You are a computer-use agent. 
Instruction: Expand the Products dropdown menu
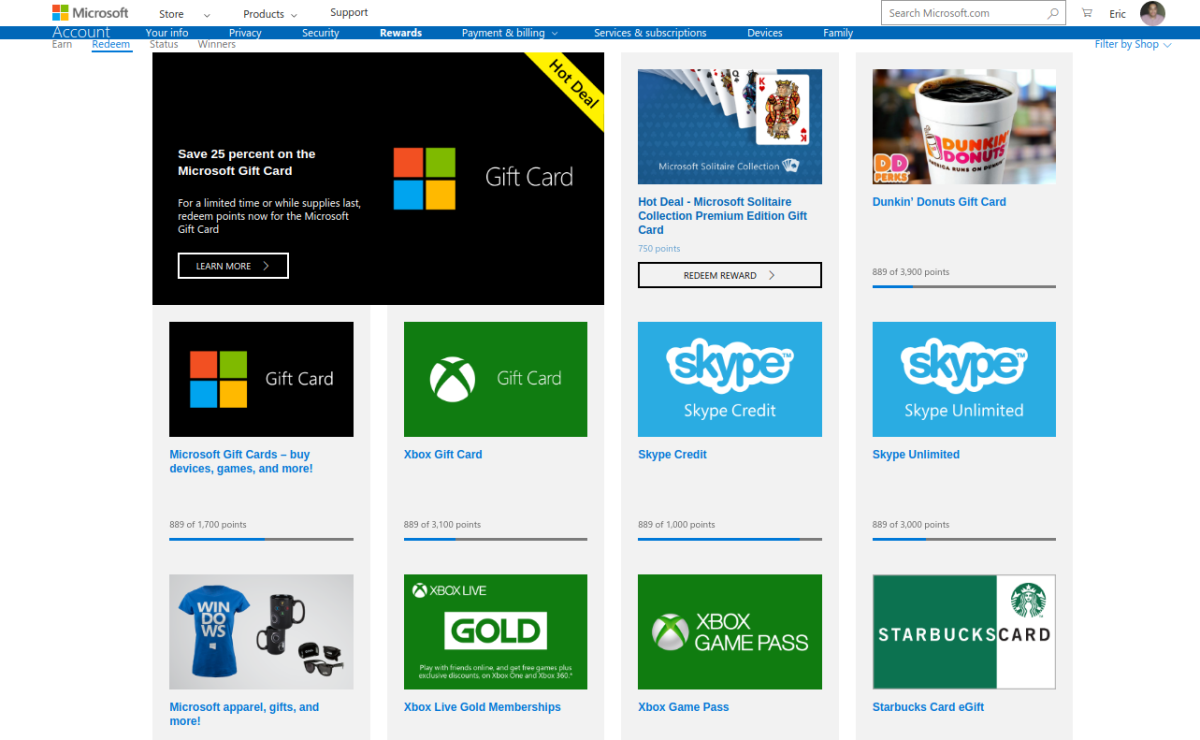(270, 14)
